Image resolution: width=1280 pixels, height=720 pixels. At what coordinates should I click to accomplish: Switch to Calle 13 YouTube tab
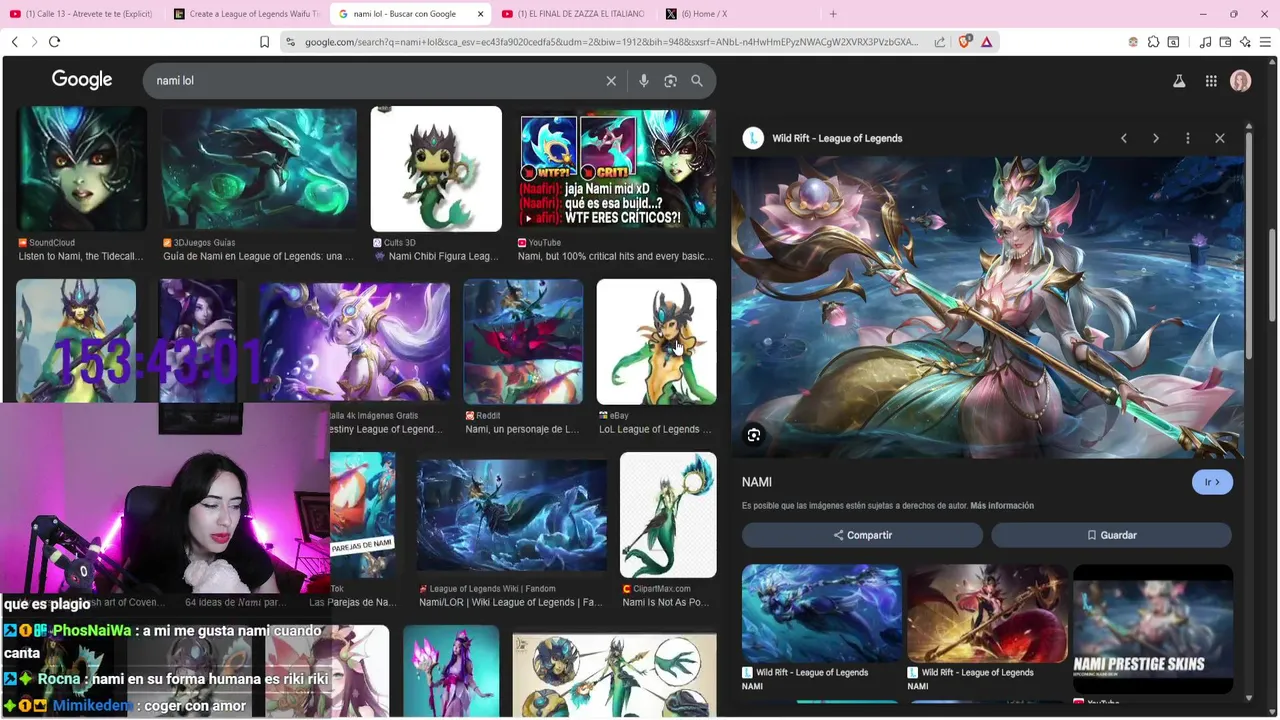click(x=82, y=14)
